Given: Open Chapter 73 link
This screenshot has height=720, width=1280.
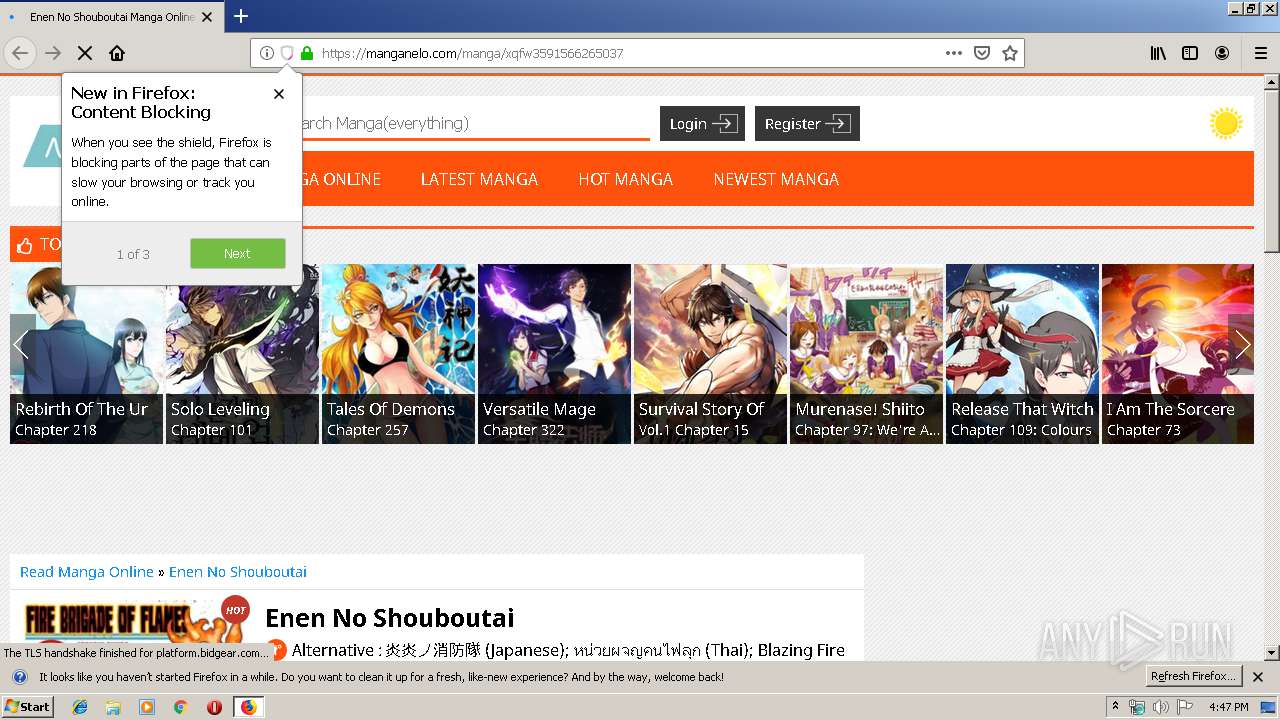Looking at the screenshot, I should coord(1144,430).
